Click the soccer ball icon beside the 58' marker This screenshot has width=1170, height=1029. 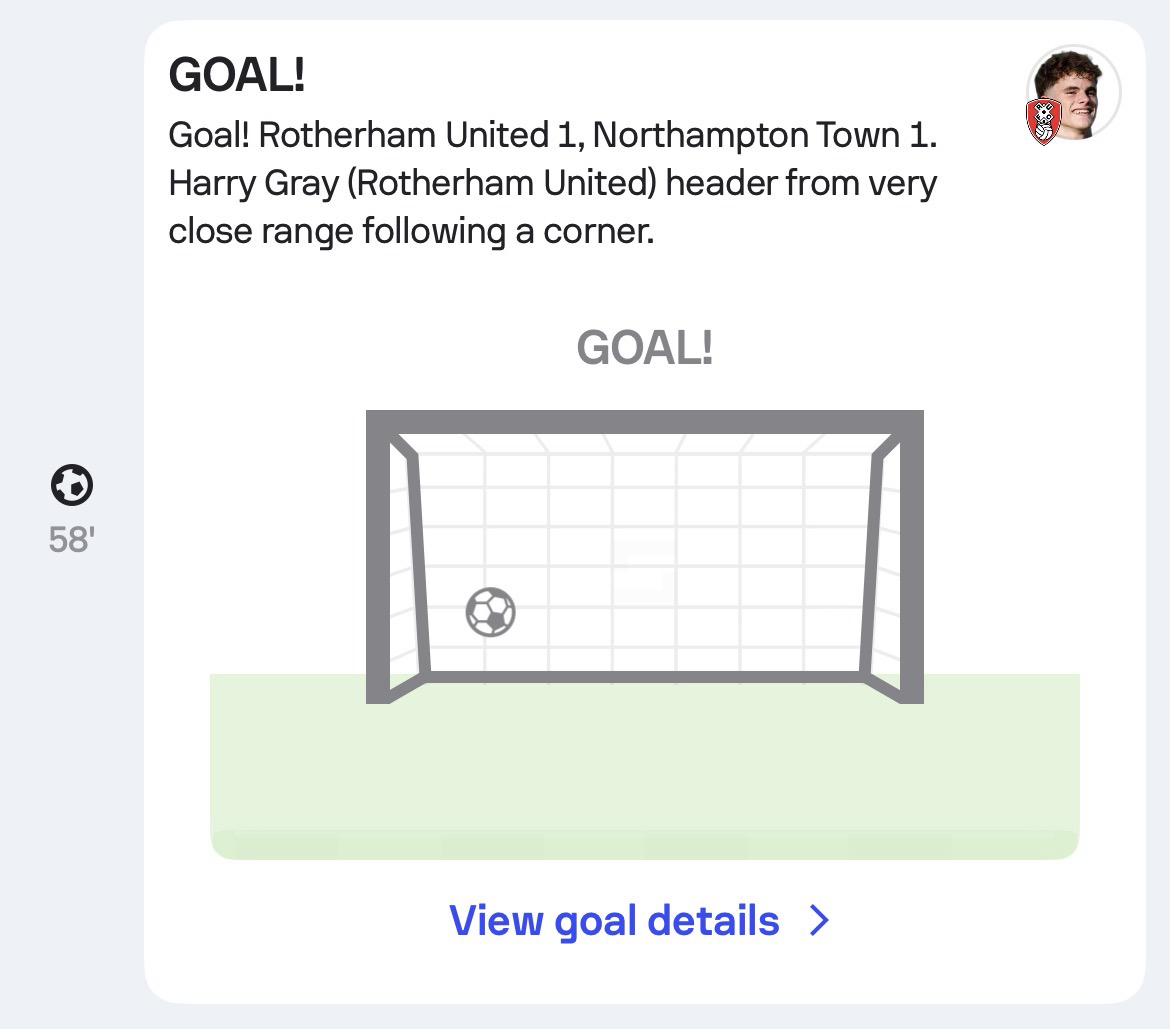(71, 486)
